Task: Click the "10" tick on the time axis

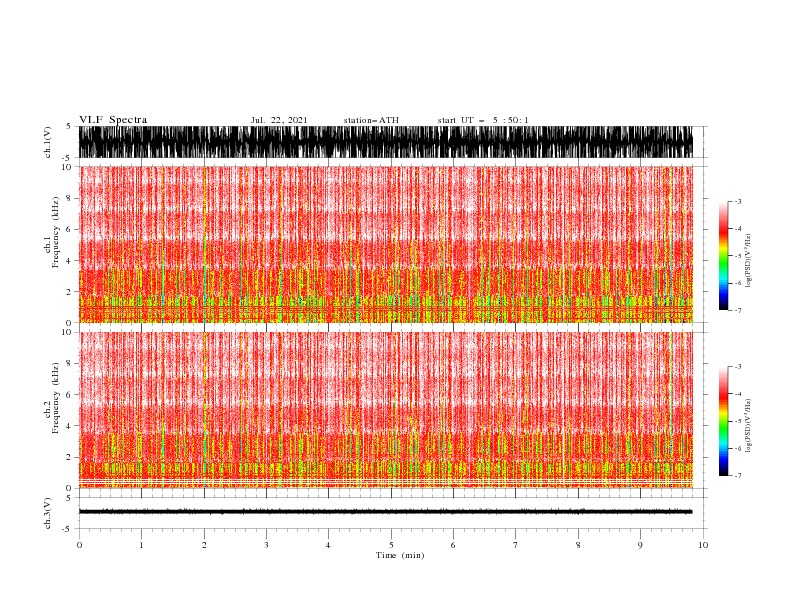Action: 703,545
